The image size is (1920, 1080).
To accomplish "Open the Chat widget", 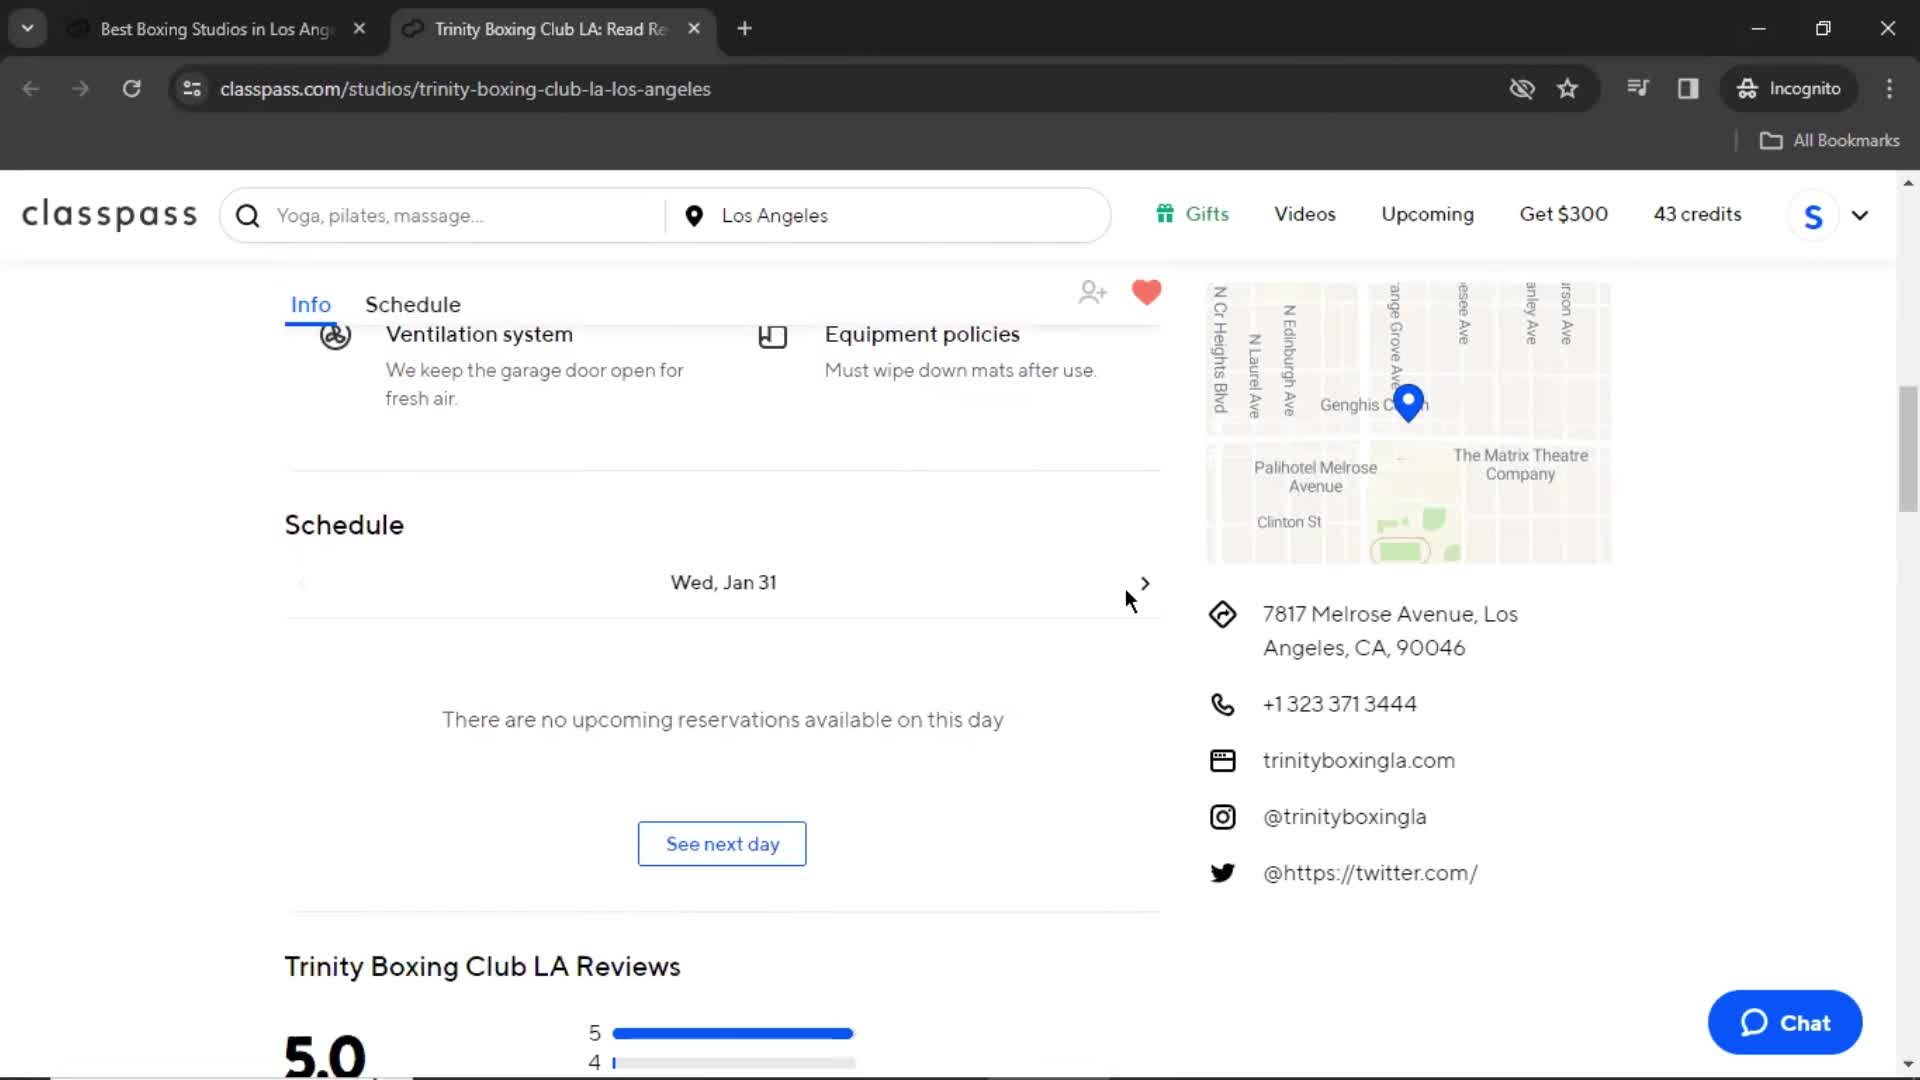I will 1785,1022.
